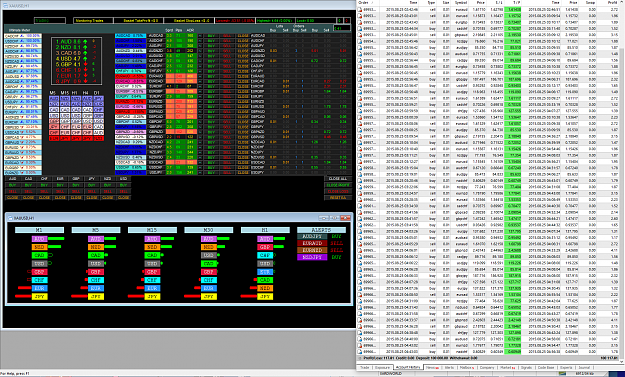Click the RESET EA button
Image resolution: width=625 pixels, height=377 pixels.
[338, 198]
